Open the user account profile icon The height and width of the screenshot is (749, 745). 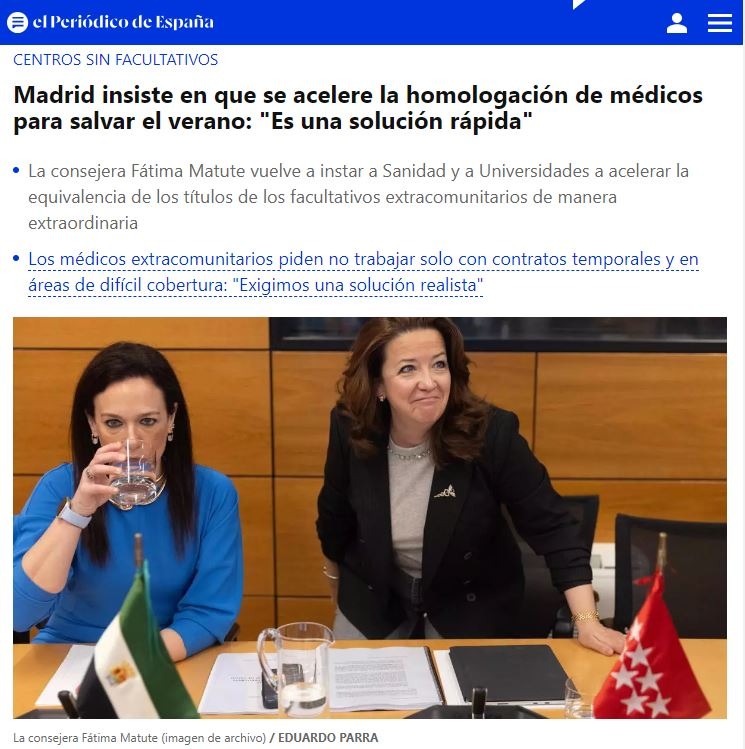pos(677,23)
